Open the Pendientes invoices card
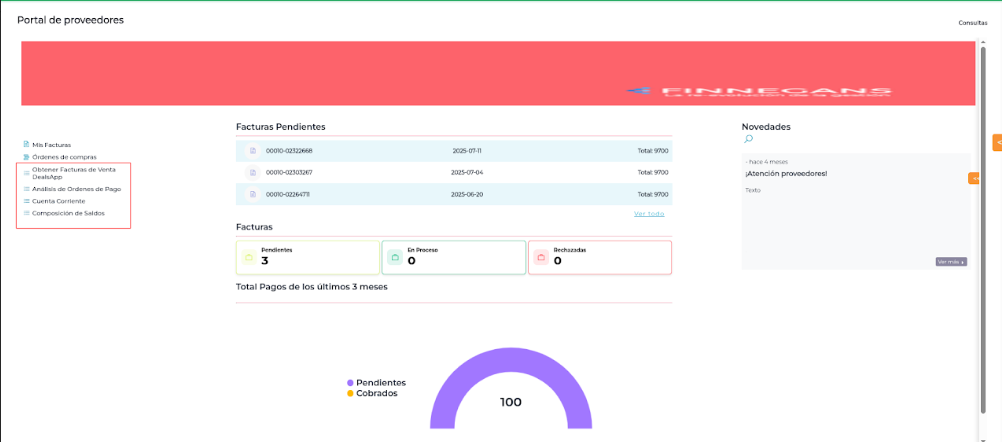This screenshot has height=442, width=1002. pos(308,257)
